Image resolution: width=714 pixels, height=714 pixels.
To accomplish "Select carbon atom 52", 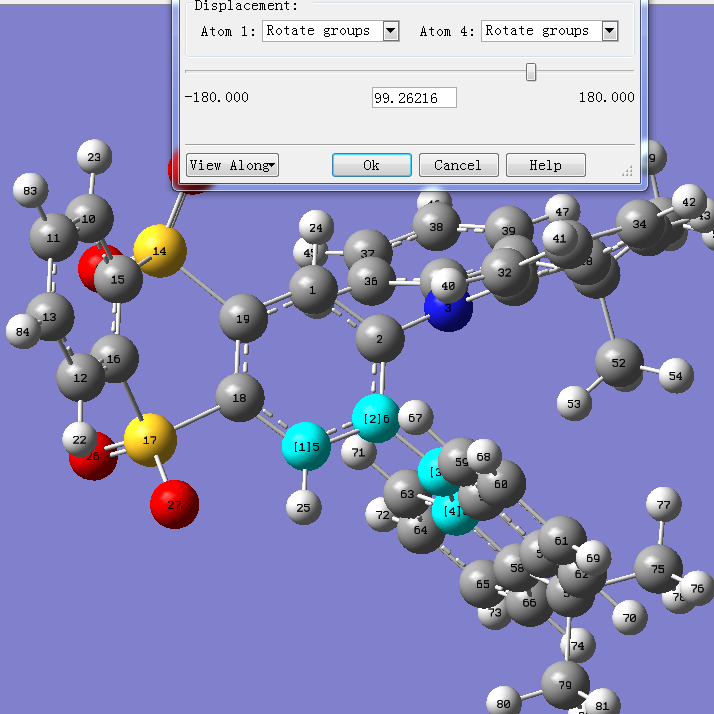I will click(x=619, y=362).
